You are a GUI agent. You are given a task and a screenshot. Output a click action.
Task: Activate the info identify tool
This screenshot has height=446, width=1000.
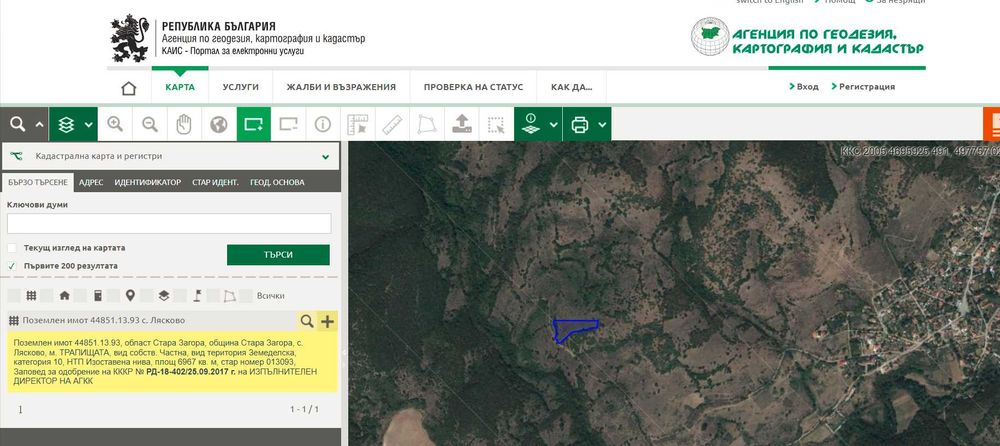[x=323, y=124]
